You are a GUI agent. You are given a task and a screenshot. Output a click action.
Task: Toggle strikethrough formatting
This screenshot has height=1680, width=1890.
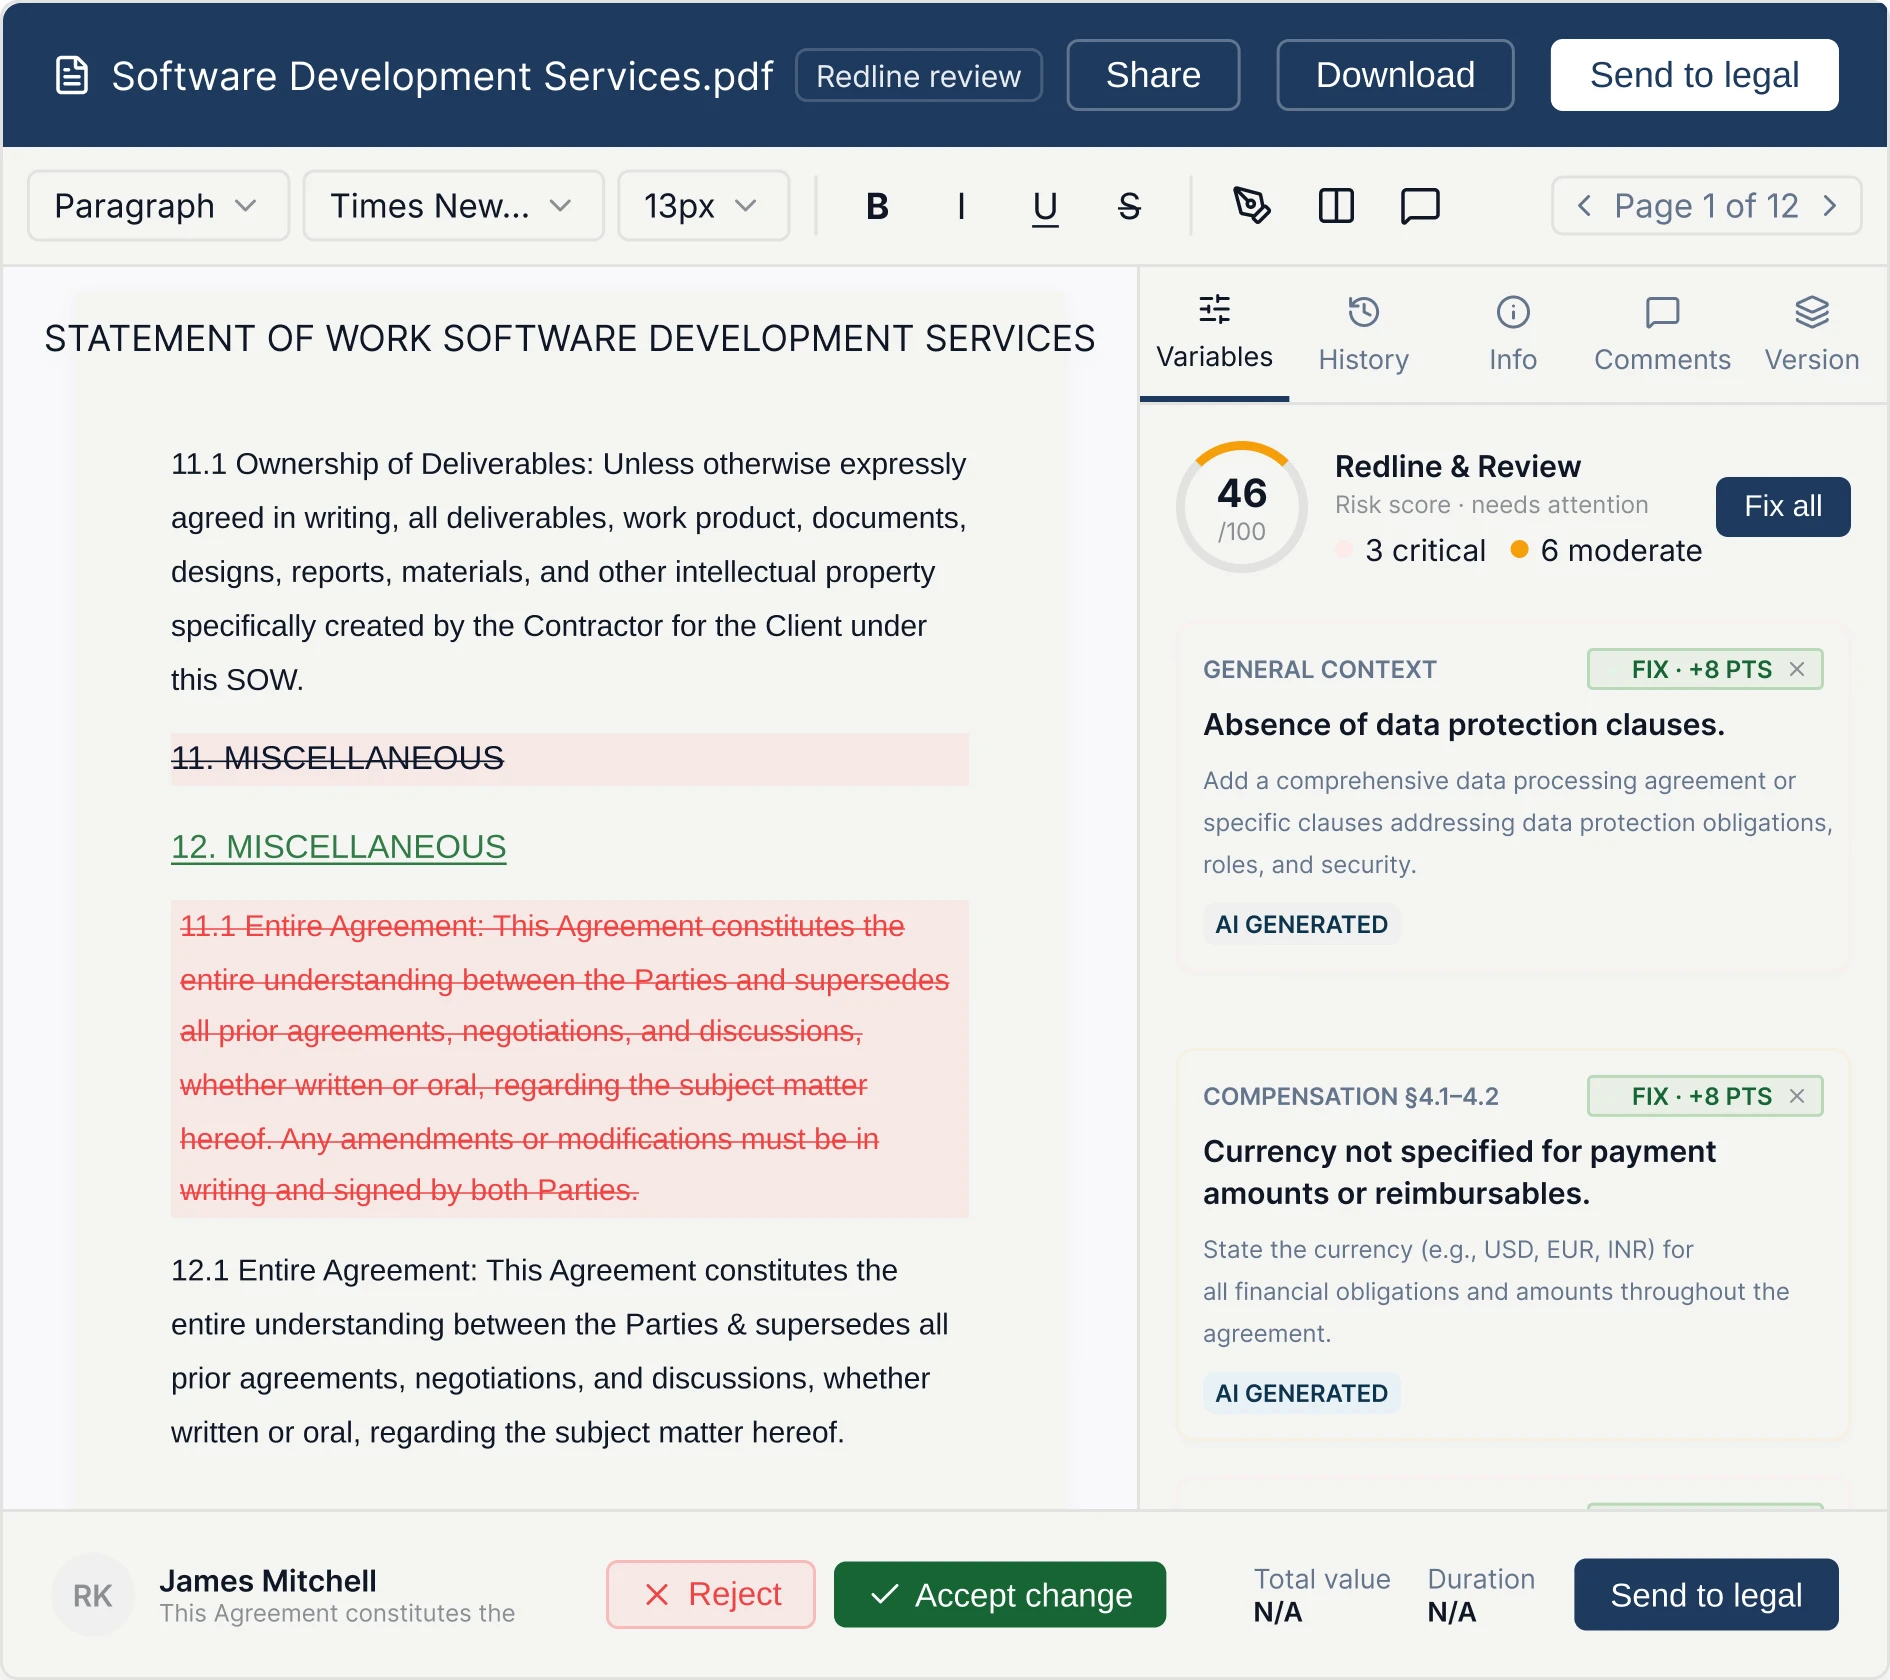(x=1129, y=206)
